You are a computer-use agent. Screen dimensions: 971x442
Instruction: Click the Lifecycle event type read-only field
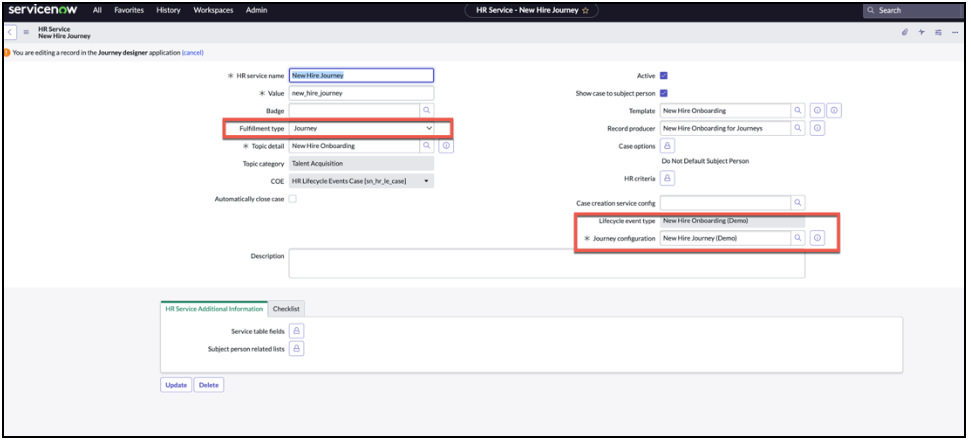click(733, 221)
